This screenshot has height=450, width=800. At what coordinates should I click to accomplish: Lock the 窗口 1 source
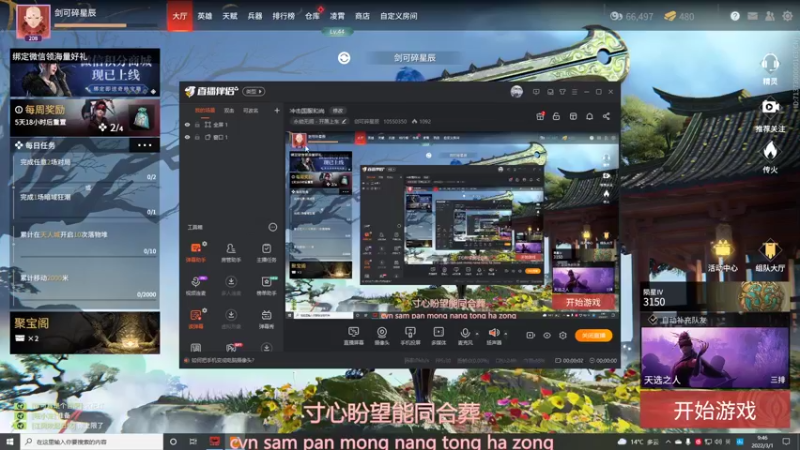click(x=197, y=137)
